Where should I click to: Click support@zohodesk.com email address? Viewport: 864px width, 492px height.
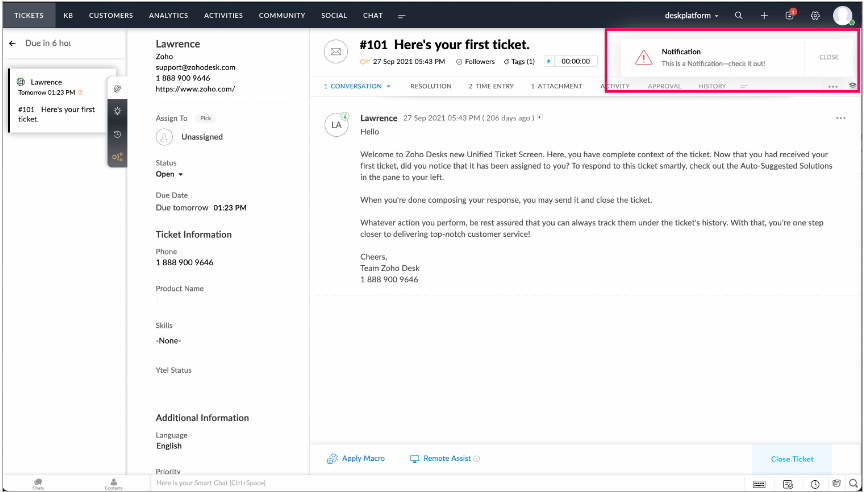[196, 67]
